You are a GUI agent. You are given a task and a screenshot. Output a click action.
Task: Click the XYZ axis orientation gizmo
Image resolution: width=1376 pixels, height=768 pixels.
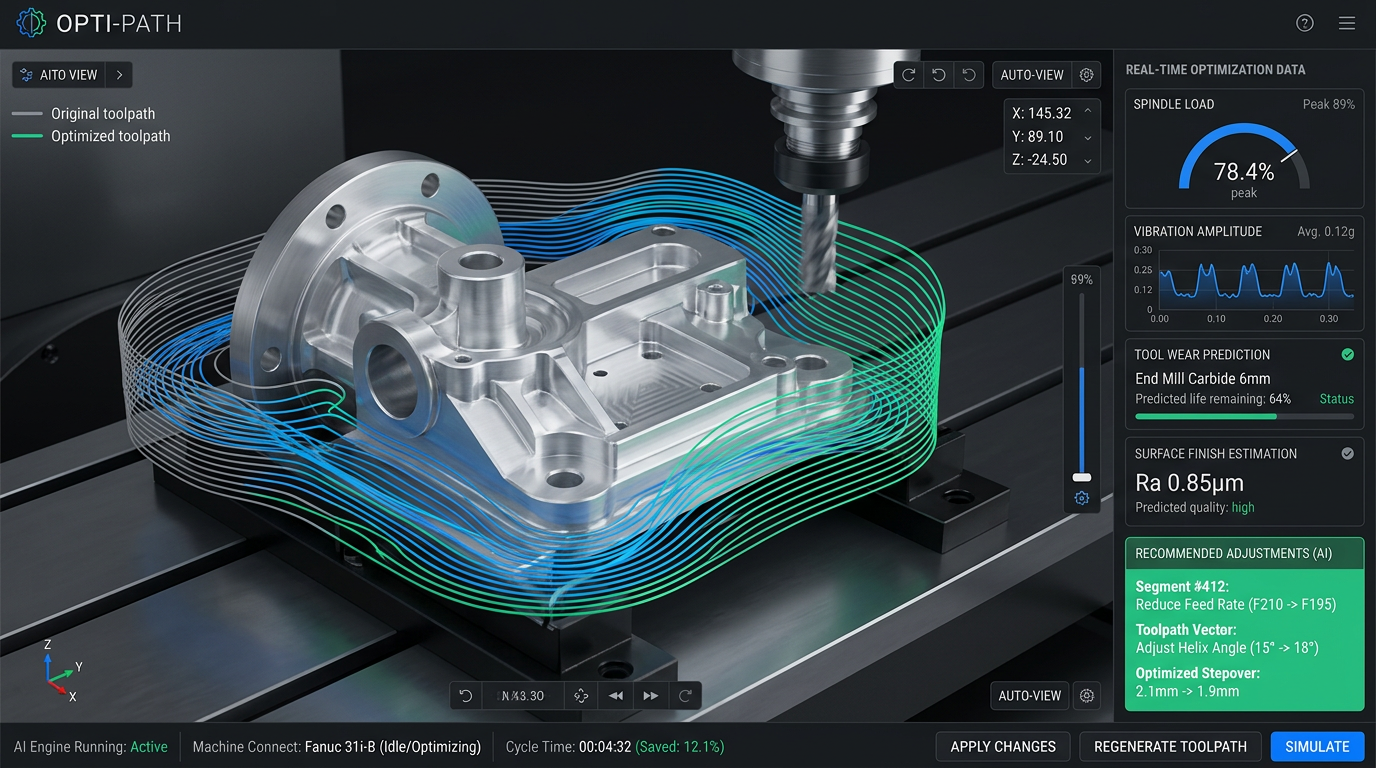click(62, 669)
